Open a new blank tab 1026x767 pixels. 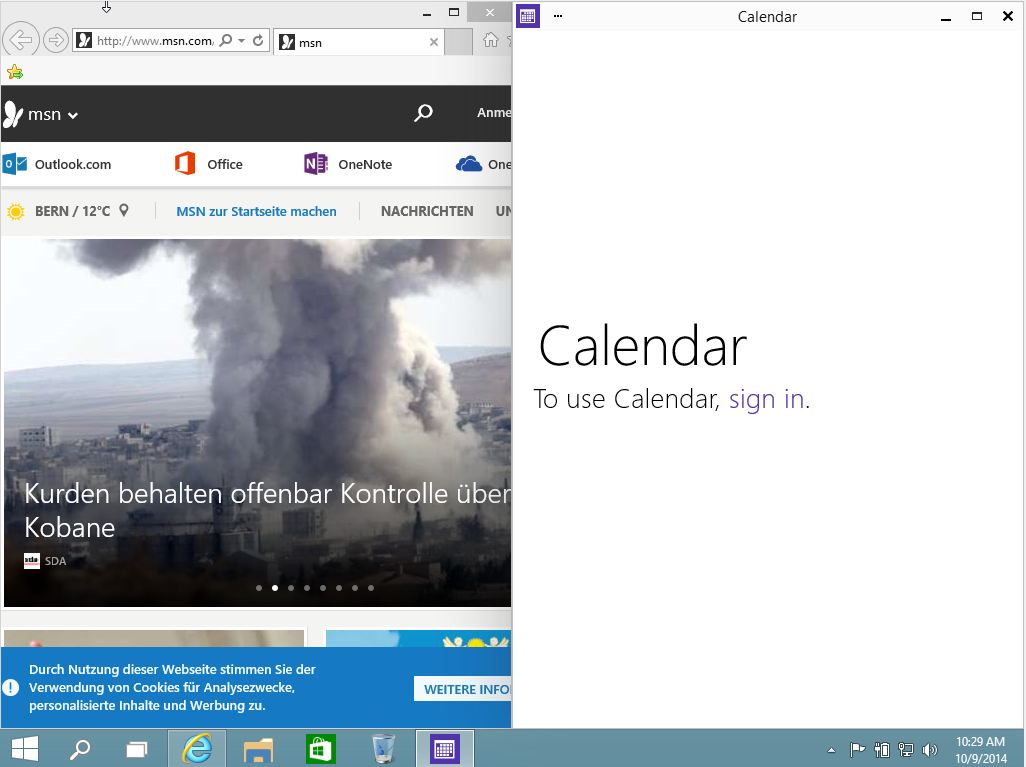click(x=458, y=43)
